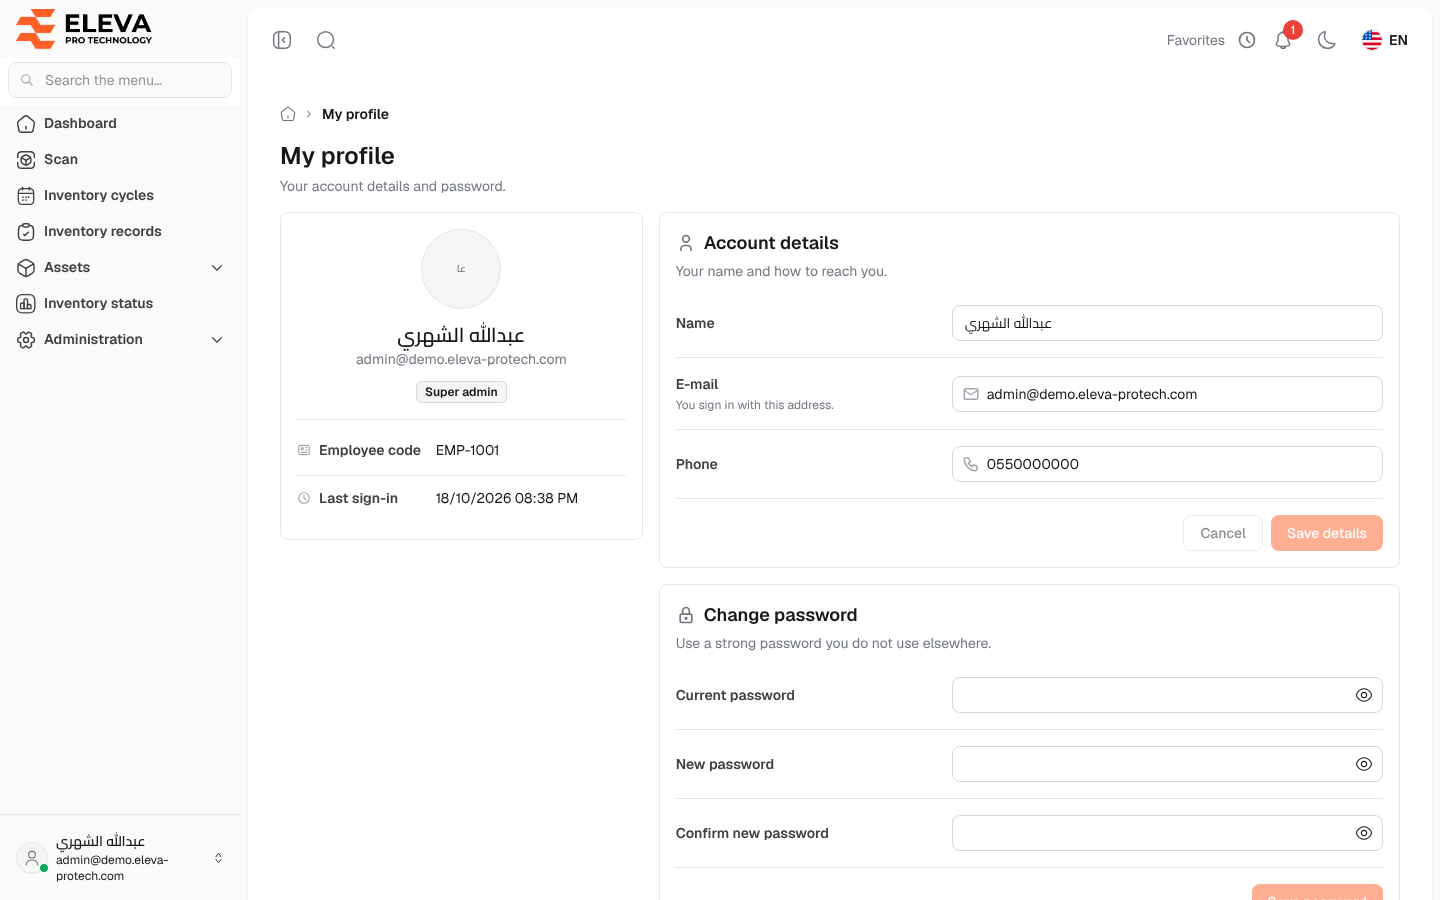Image resolution: width=1440 pixels, height=900 pixels.
Task: Show the Current password text
Action: (1364, 695)
